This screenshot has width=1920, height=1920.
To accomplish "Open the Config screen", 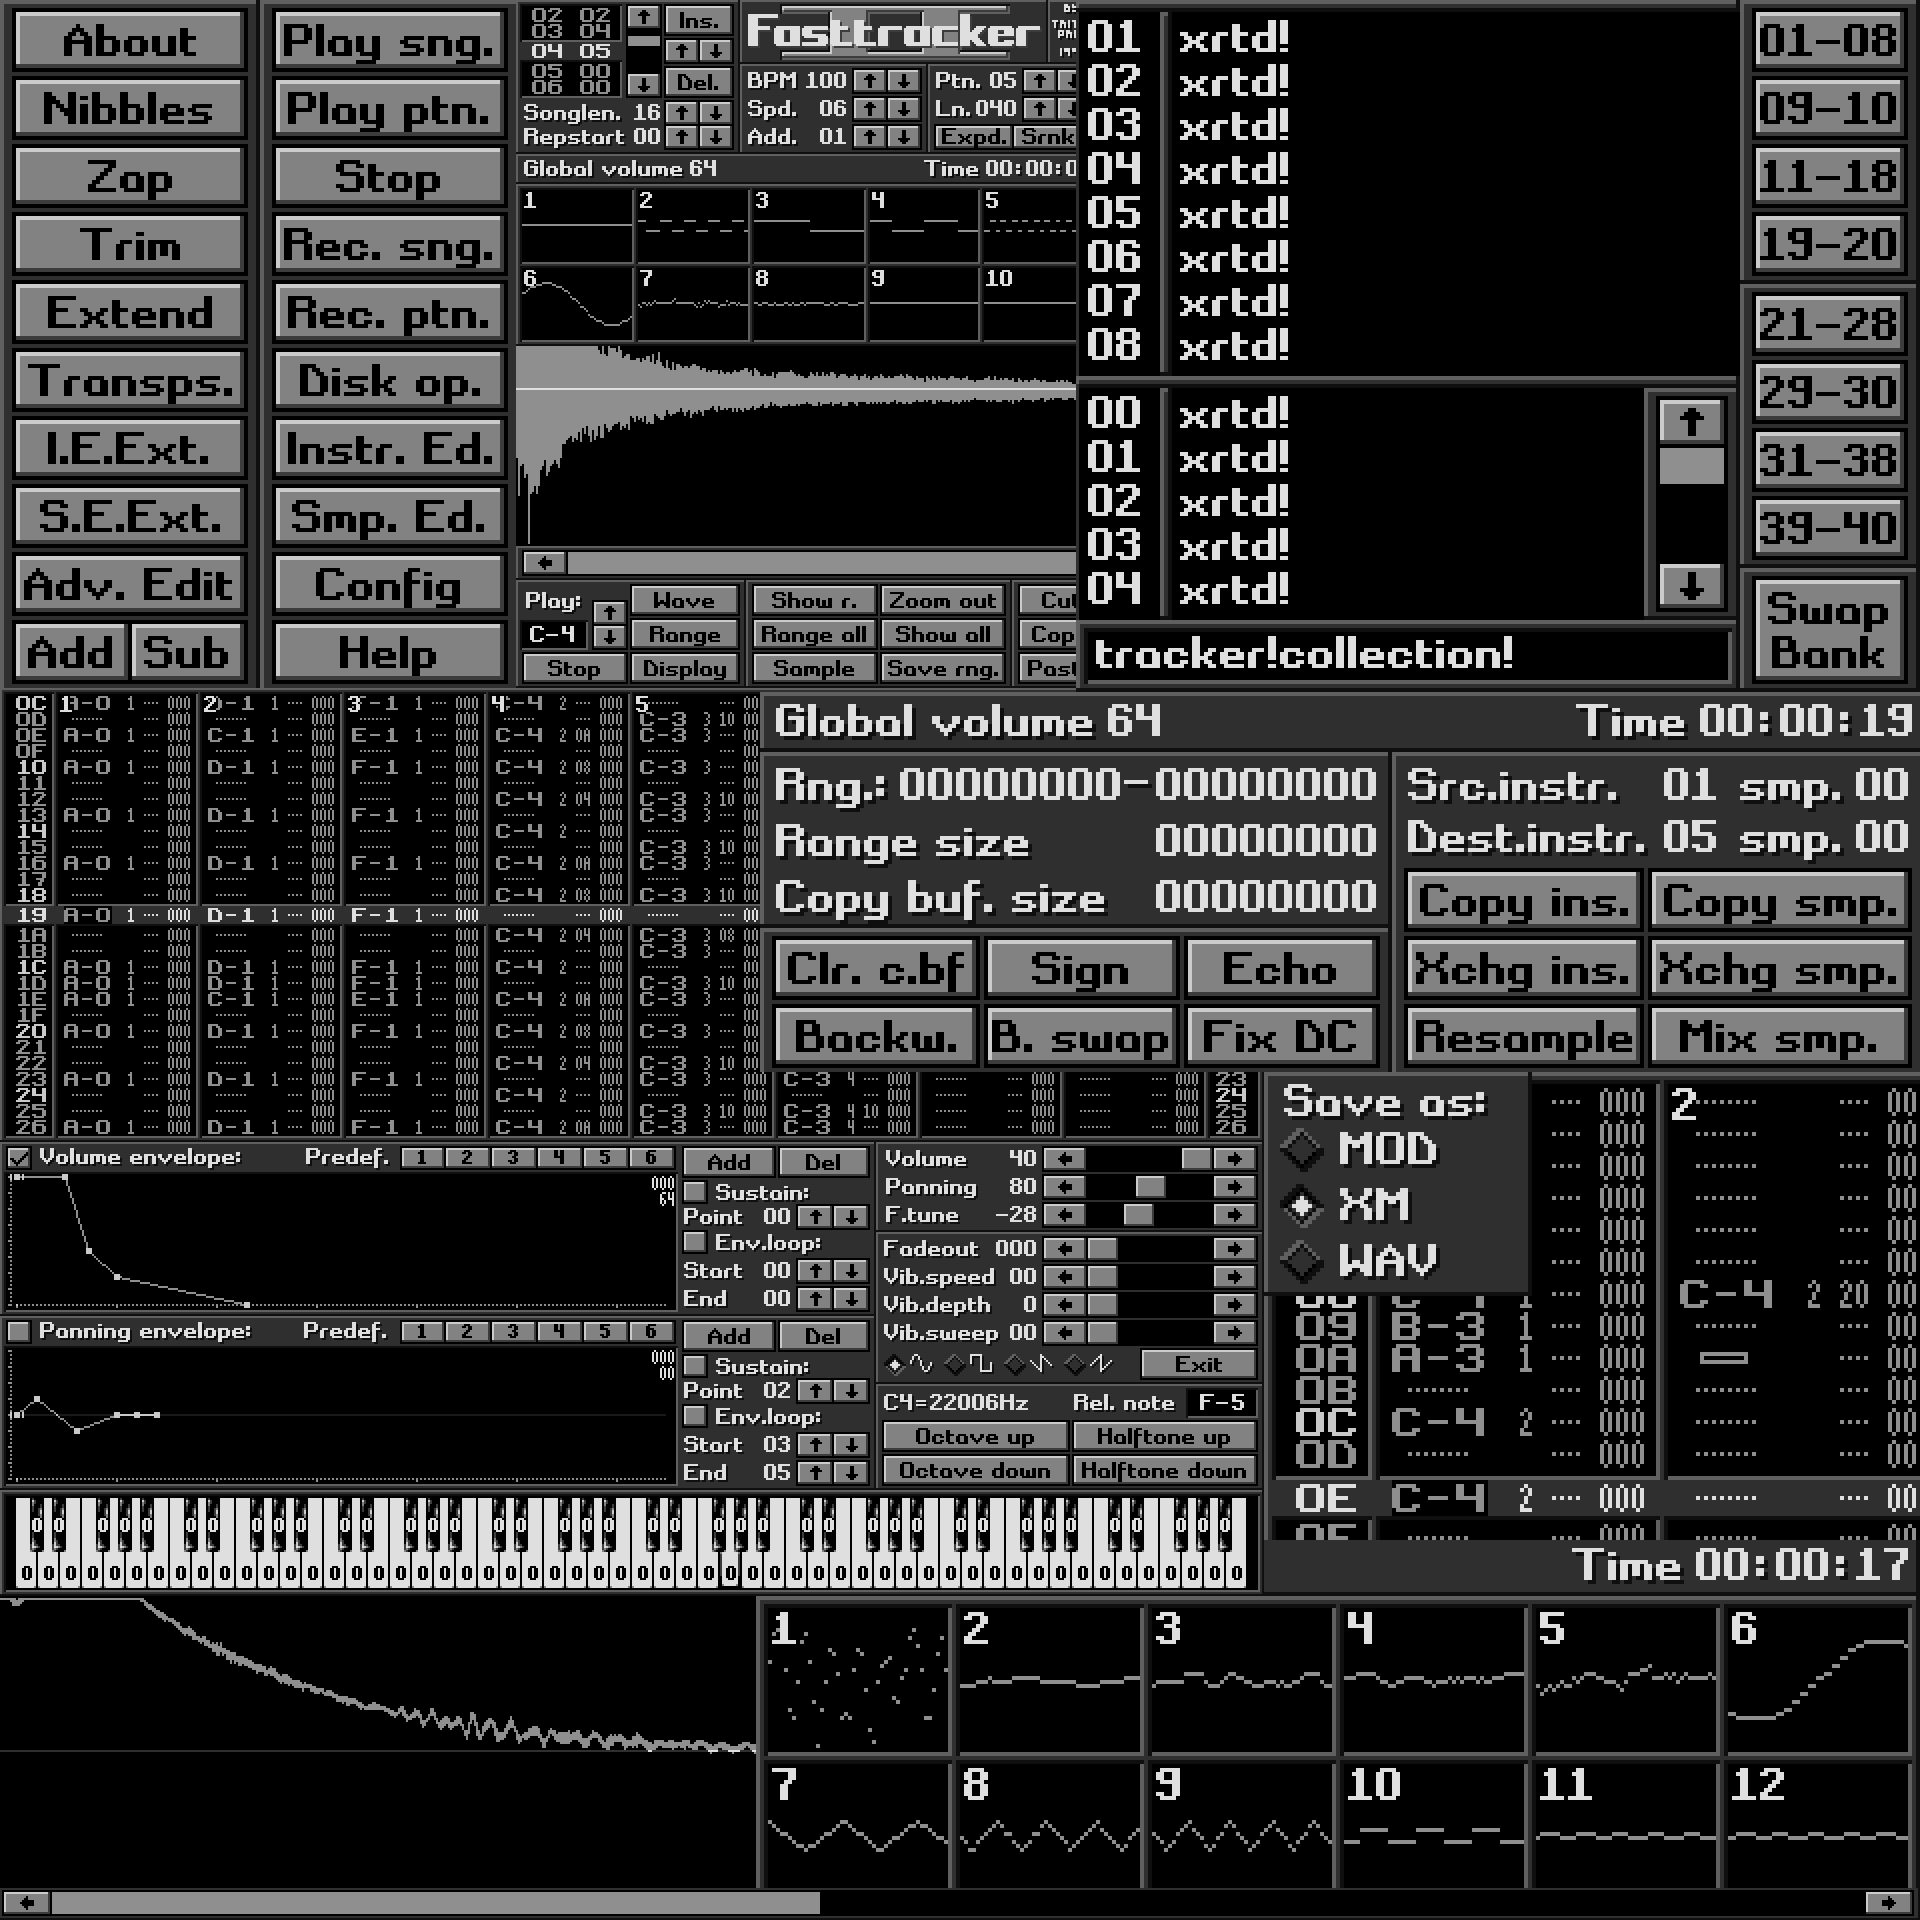I will [388, 585].
